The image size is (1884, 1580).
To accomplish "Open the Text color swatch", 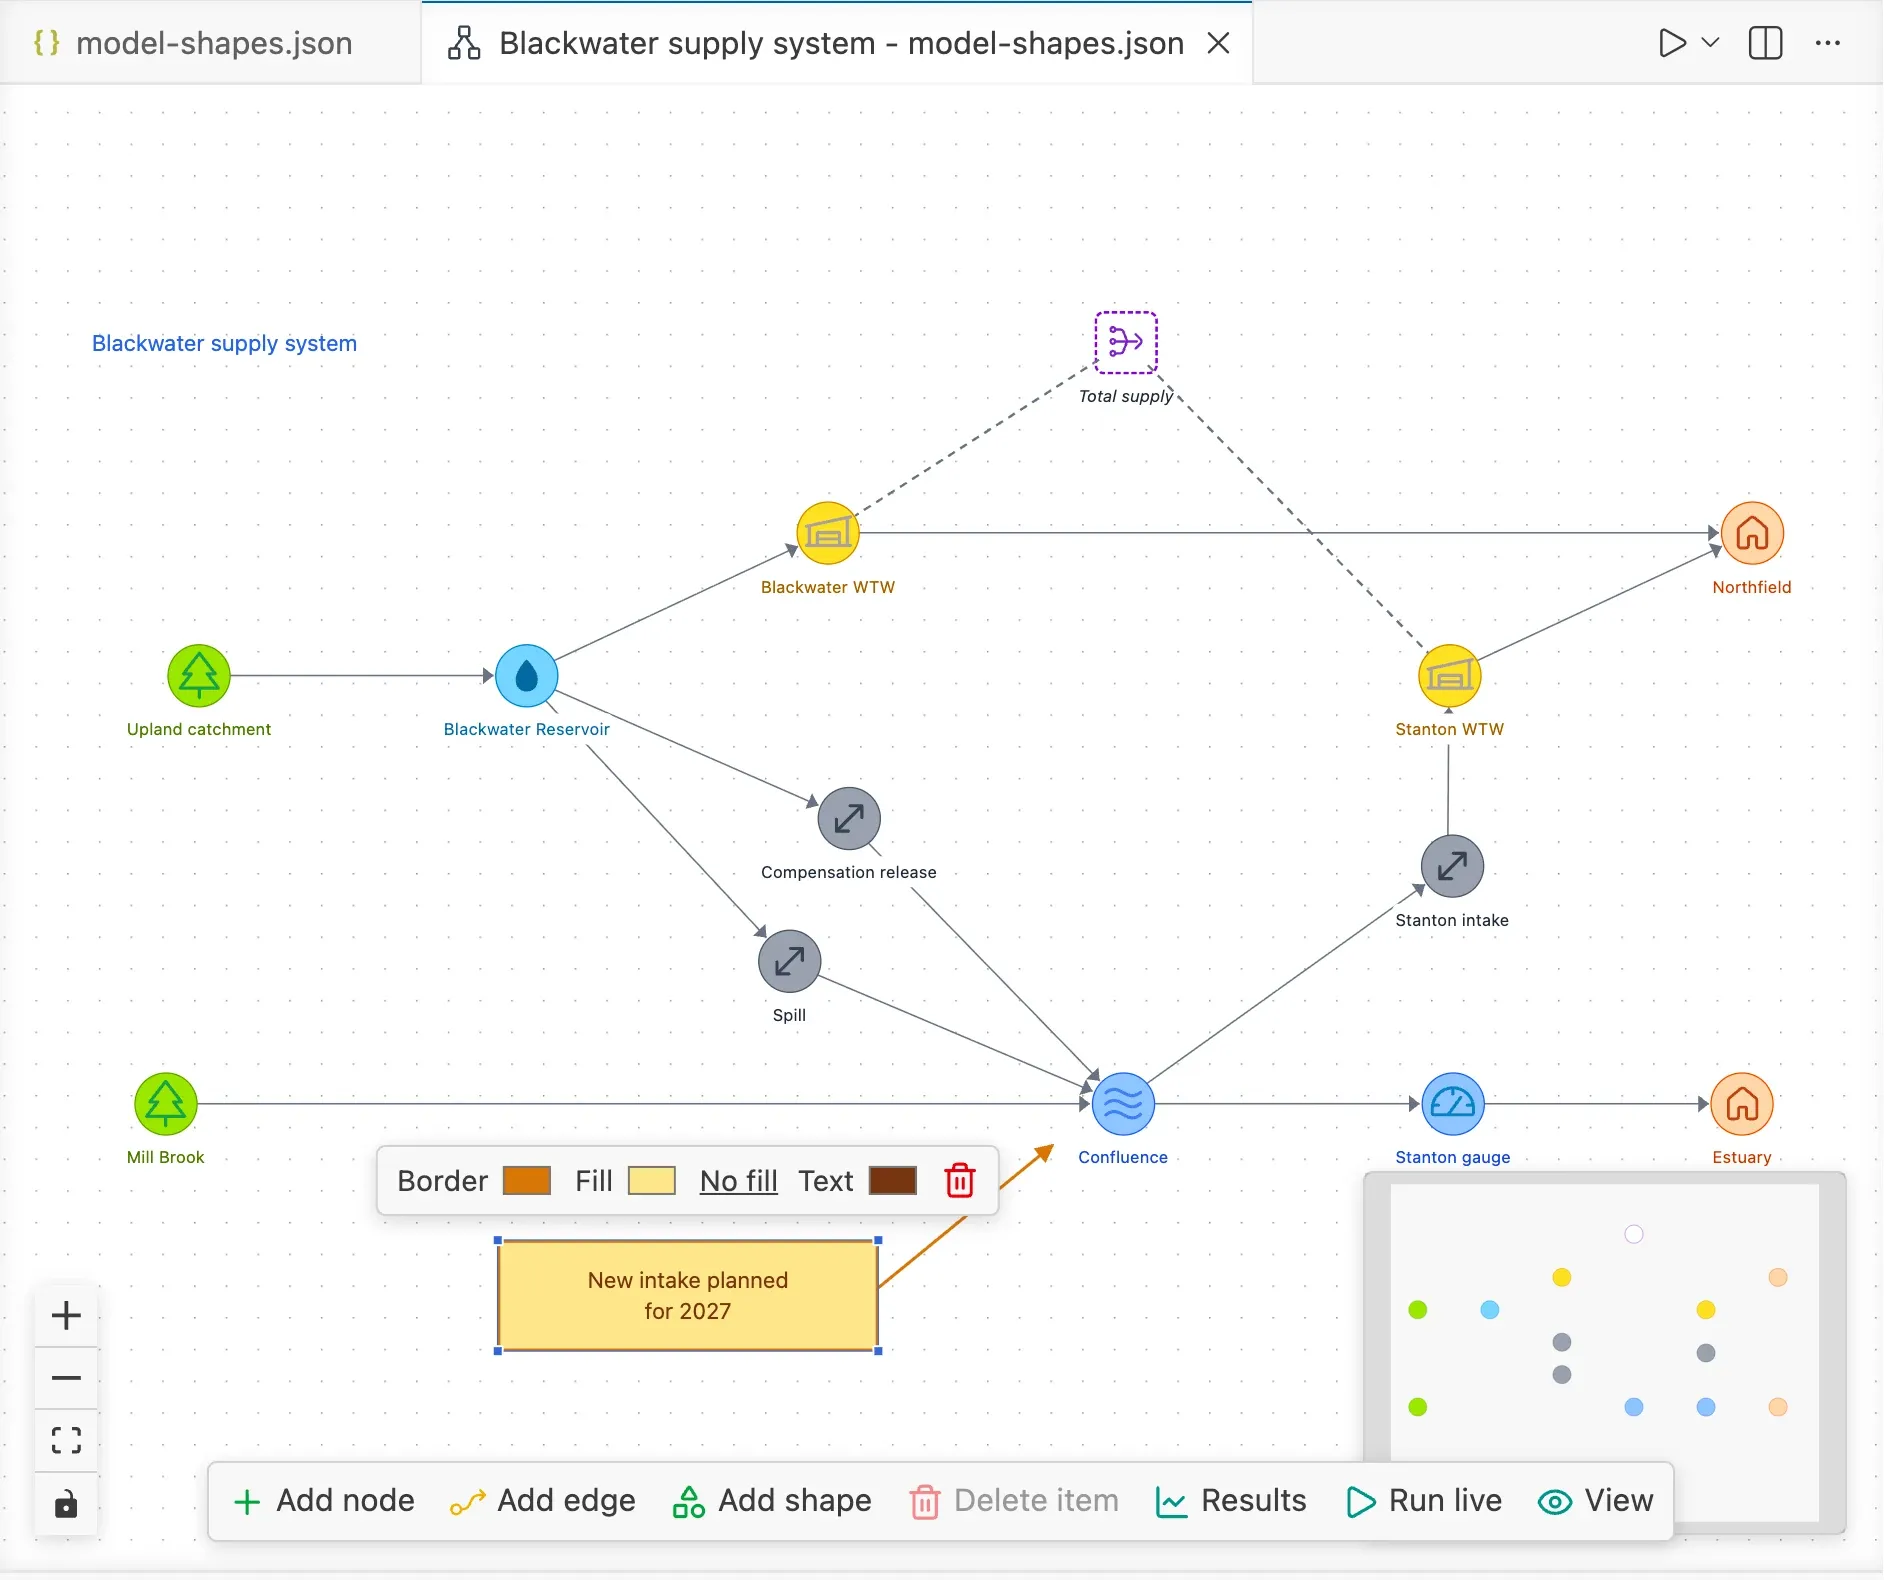I will point(893,1181).
